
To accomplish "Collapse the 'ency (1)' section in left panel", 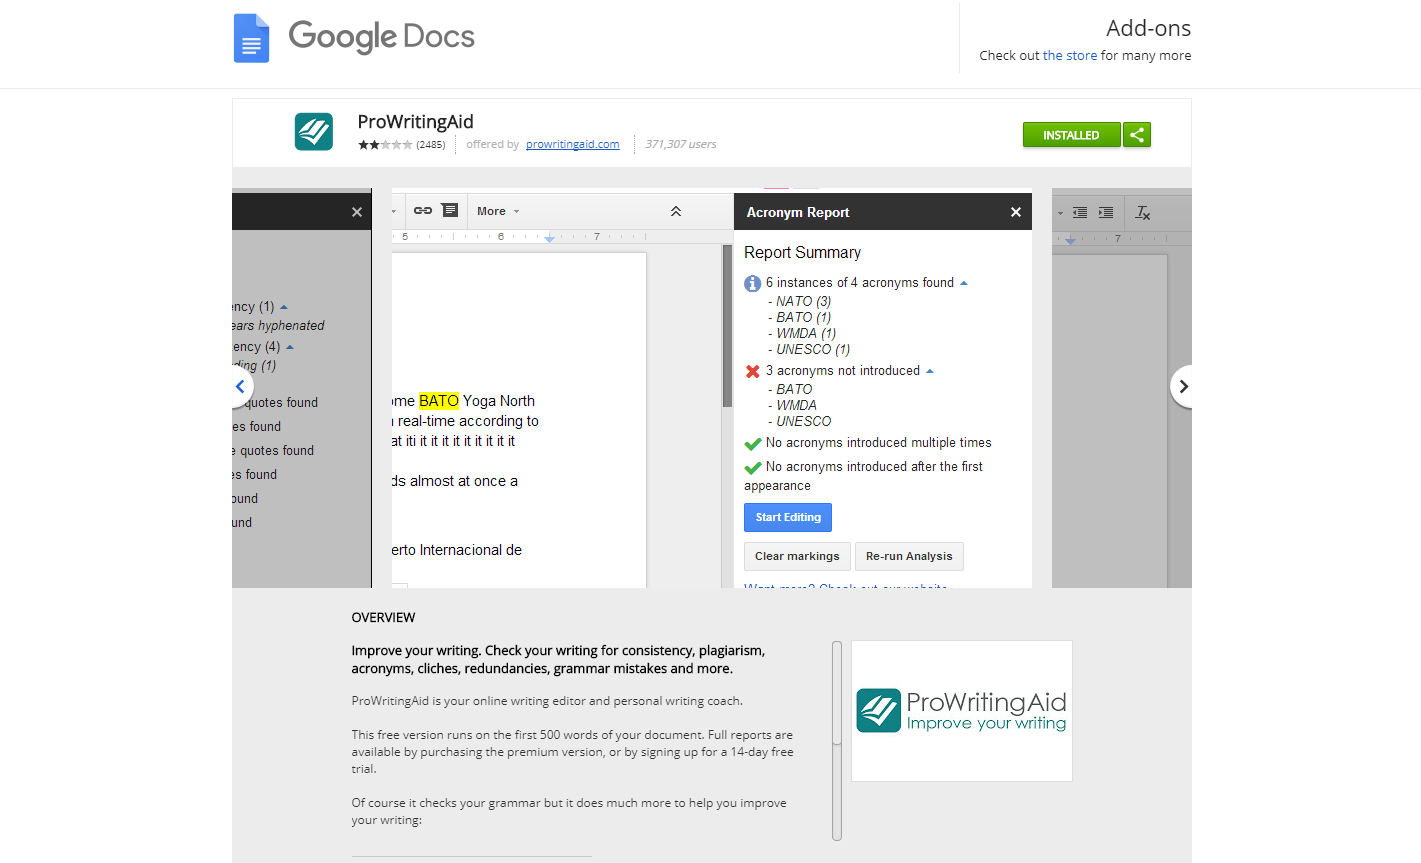I will point(284,307).
